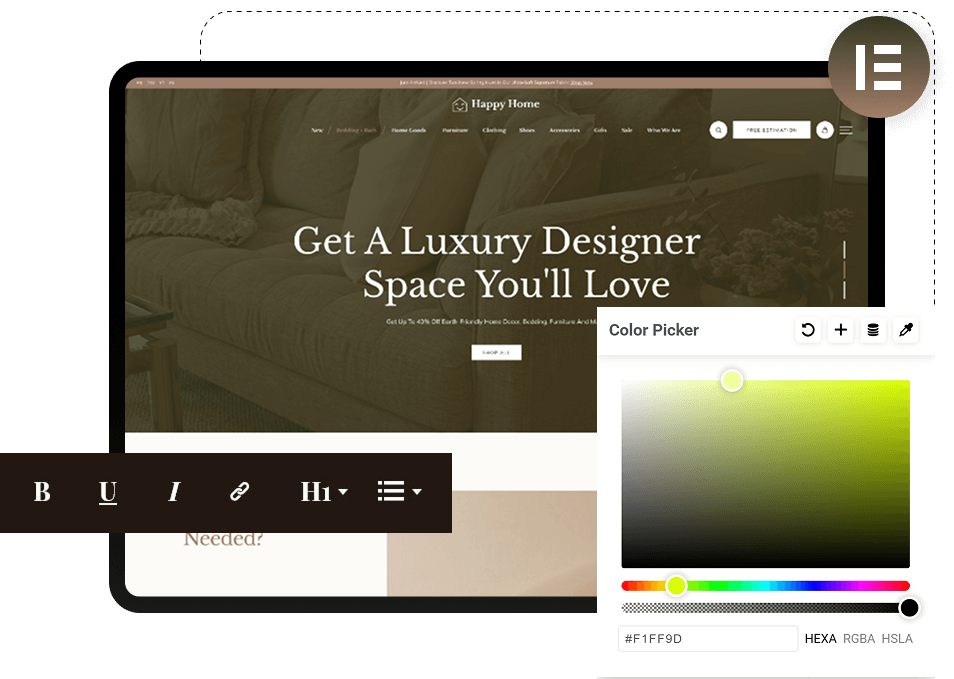This screenshot has width=954, height=679.
Task: Go to Who We Are page
Action: (663, 130)
